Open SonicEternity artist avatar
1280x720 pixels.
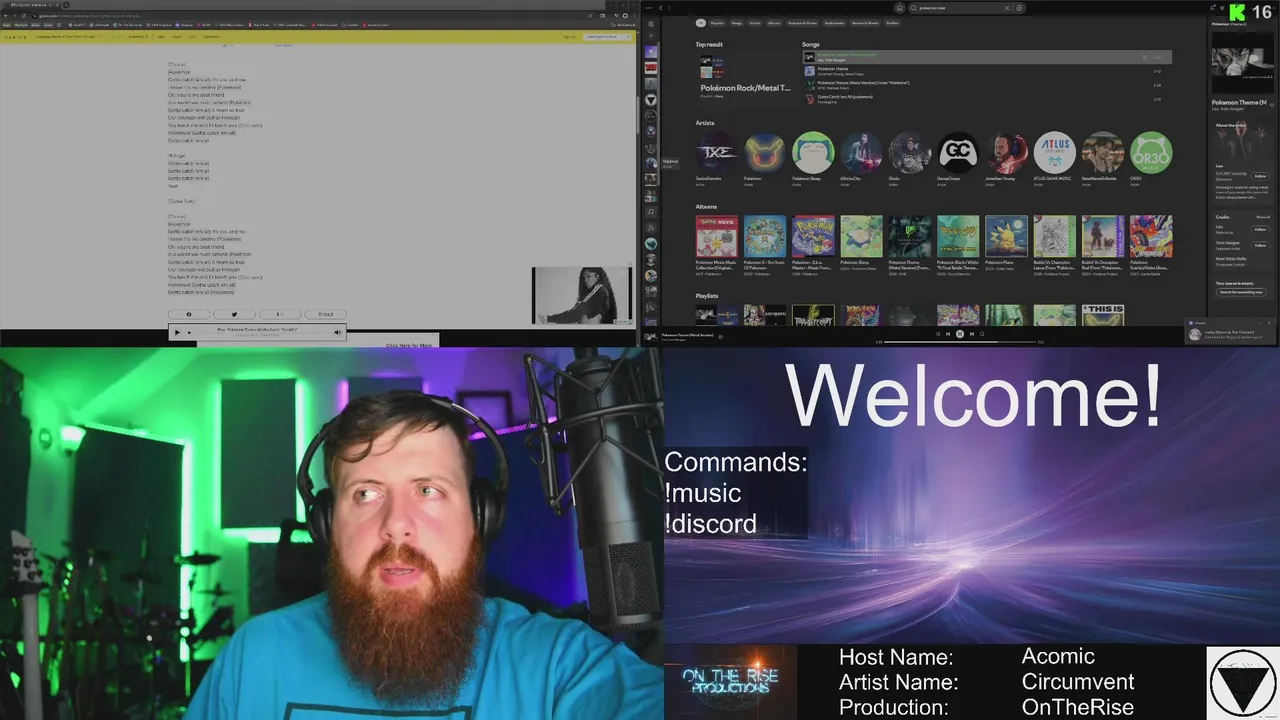click(x=716, y=153)
